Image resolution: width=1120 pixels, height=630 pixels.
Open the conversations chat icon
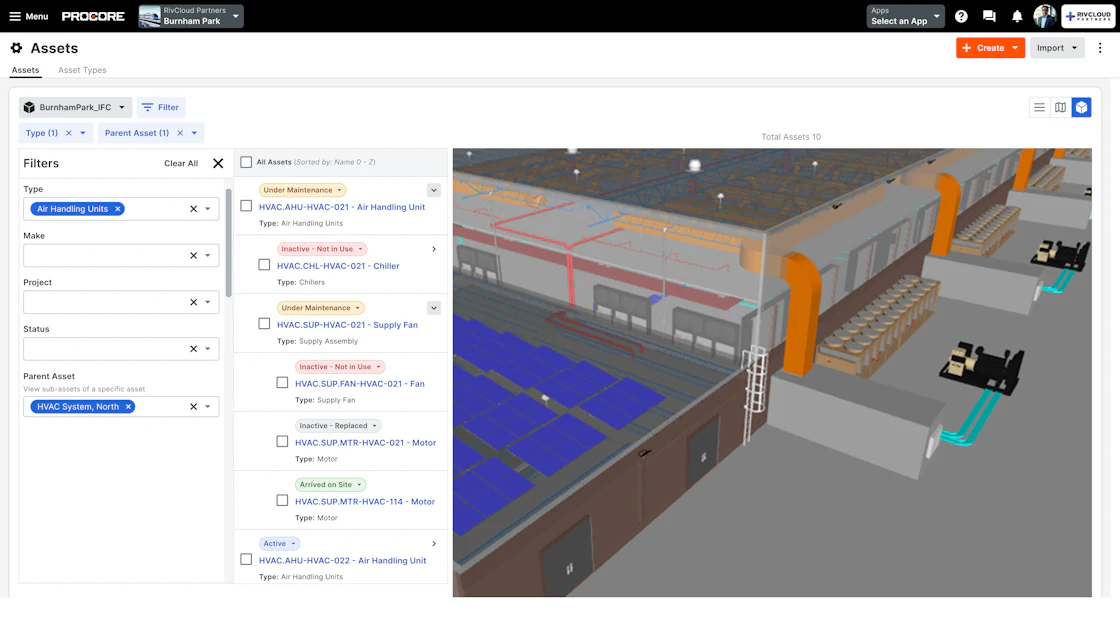[989, 16]
